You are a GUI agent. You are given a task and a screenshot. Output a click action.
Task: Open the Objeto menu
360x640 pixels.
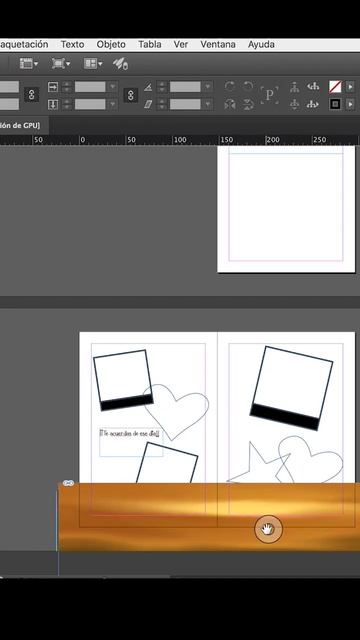[111, 44]
